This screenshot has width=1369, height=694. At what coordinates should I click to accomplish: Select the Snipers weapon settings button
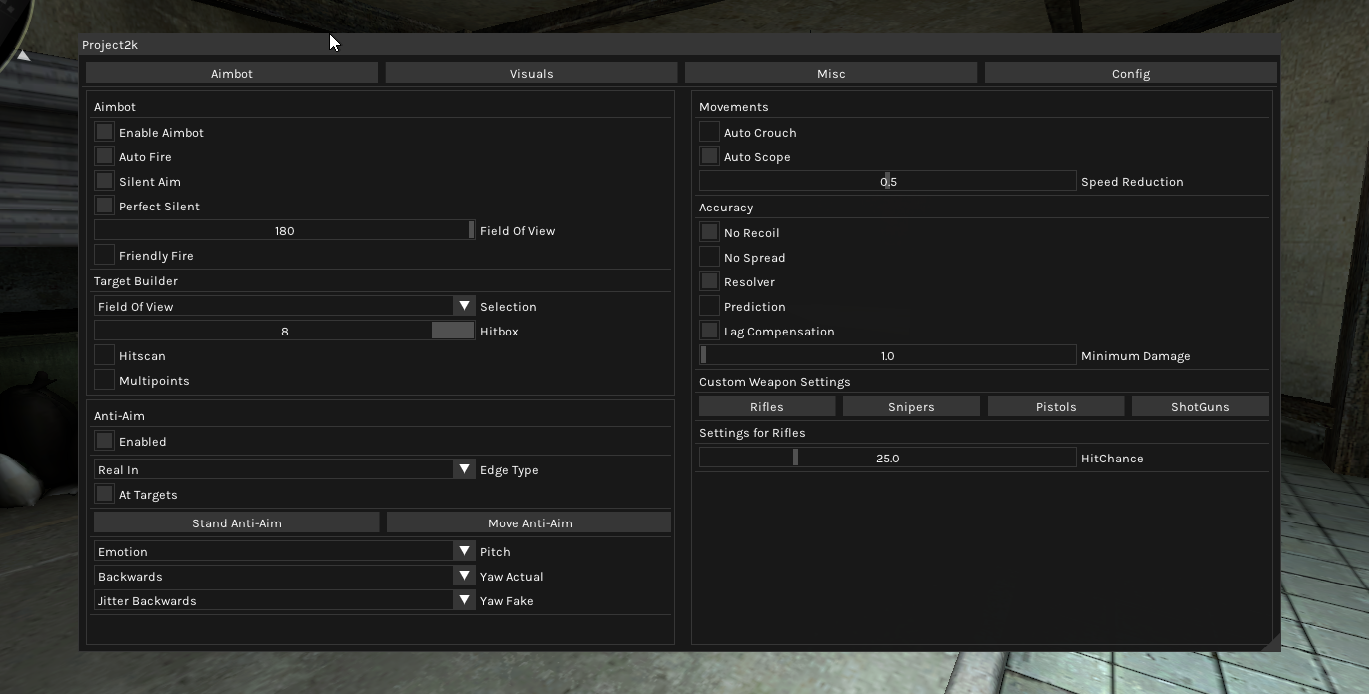(910, 406)
